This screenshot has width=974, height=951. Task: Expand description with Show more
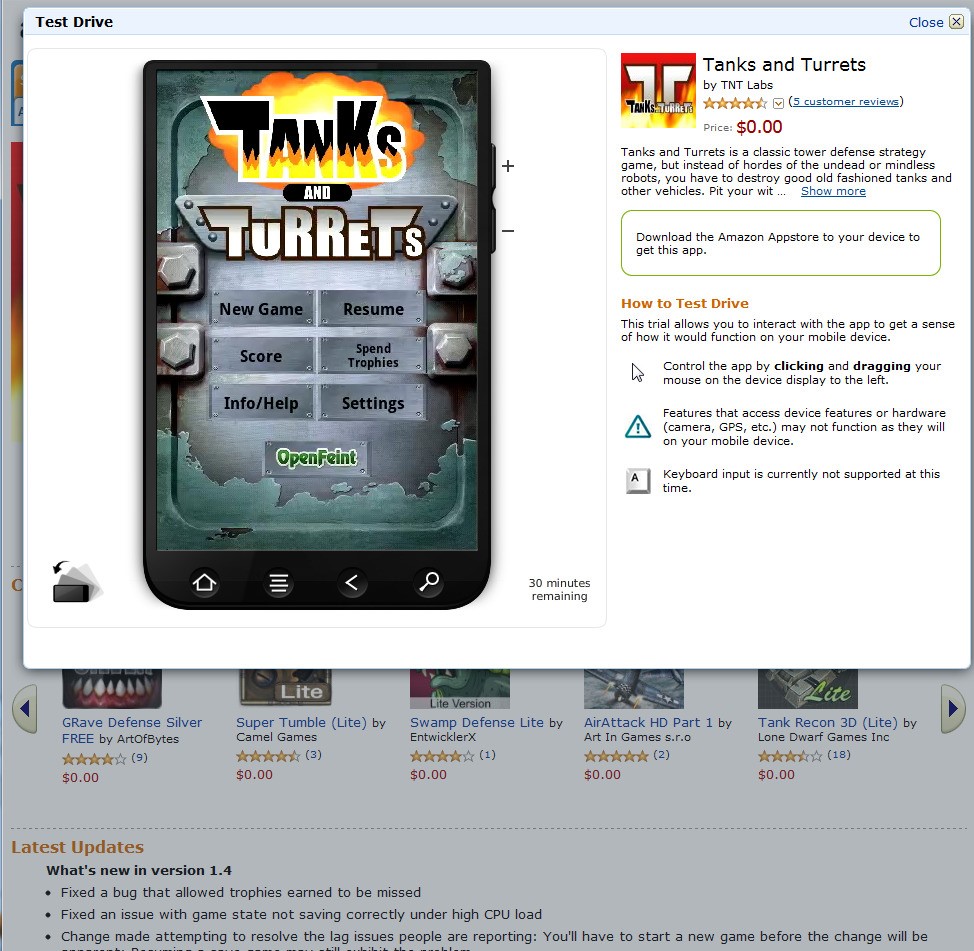pyautogui.click(x=833, y=191)
